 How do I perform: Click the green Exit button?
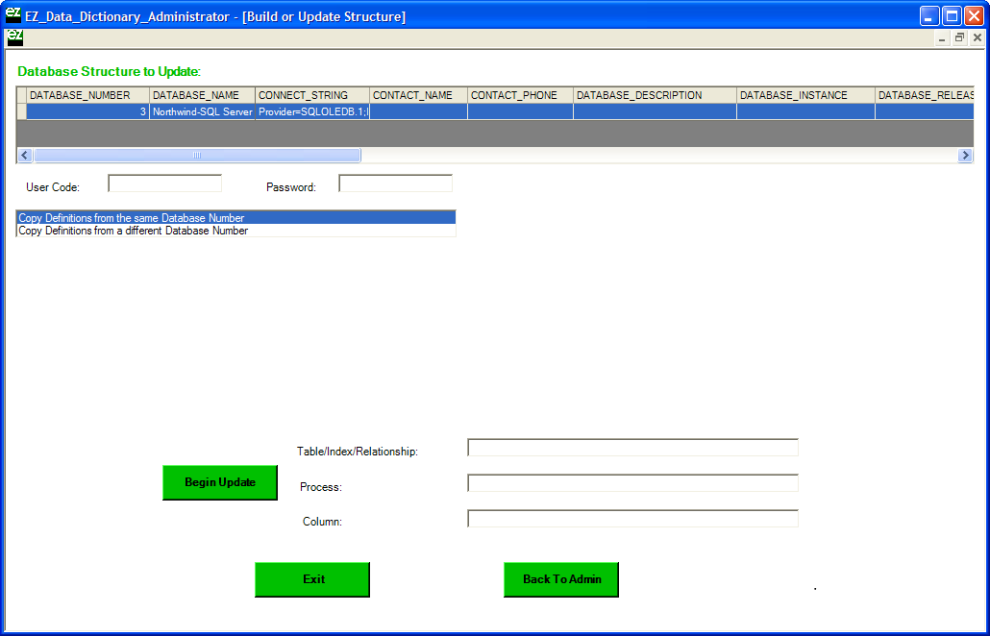click(x=312, y=579)
